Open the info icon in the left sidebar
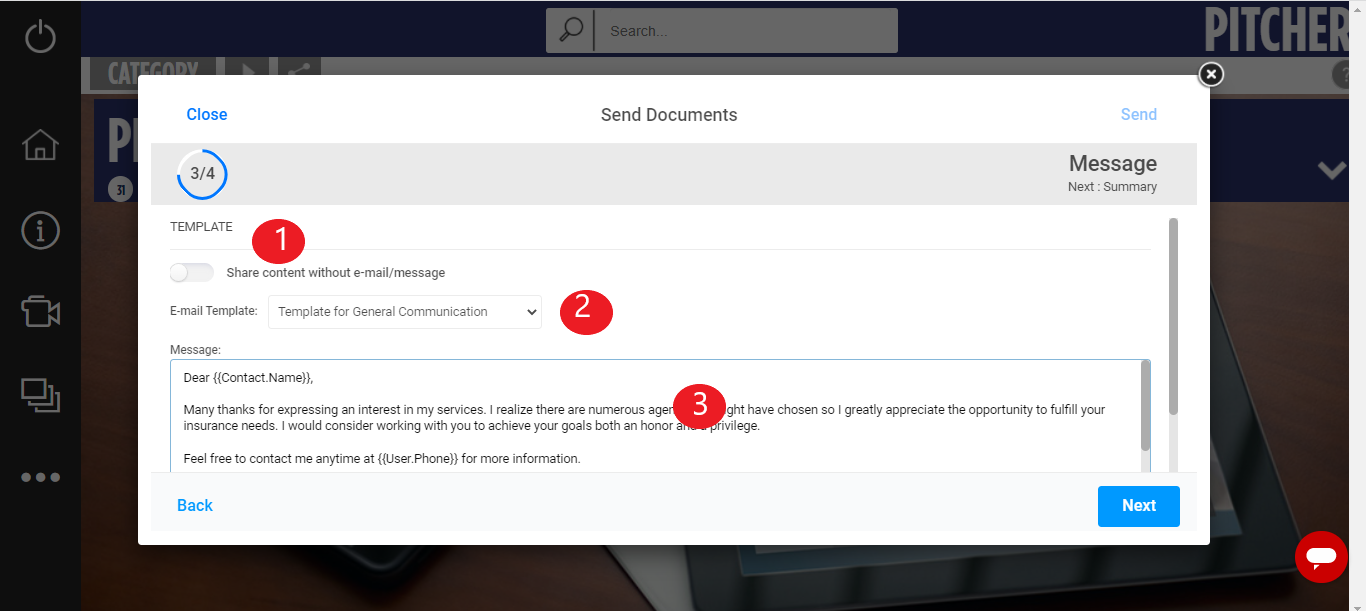This screenshot has height=611, width=1366. 40,230
